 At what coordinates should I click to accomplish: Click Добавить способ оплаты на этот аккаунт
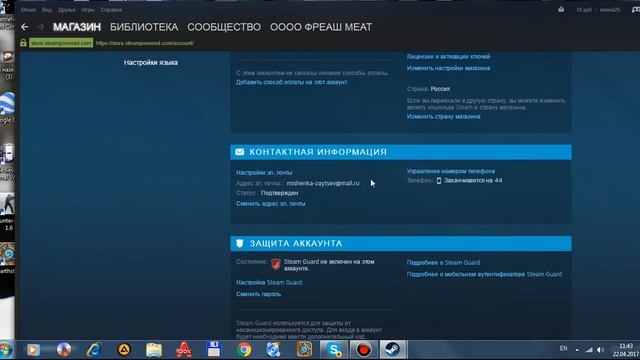(x=291, y=82)
